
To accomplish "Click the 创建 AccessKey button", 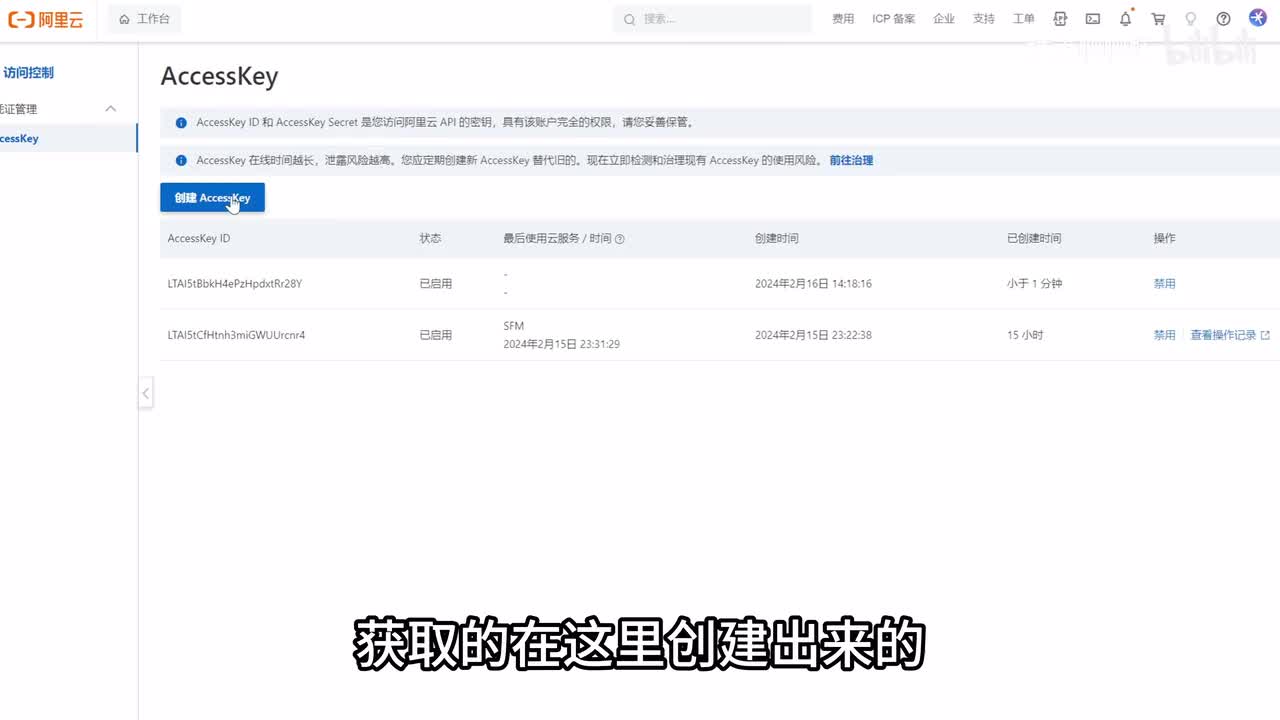I will coord(212,198).
